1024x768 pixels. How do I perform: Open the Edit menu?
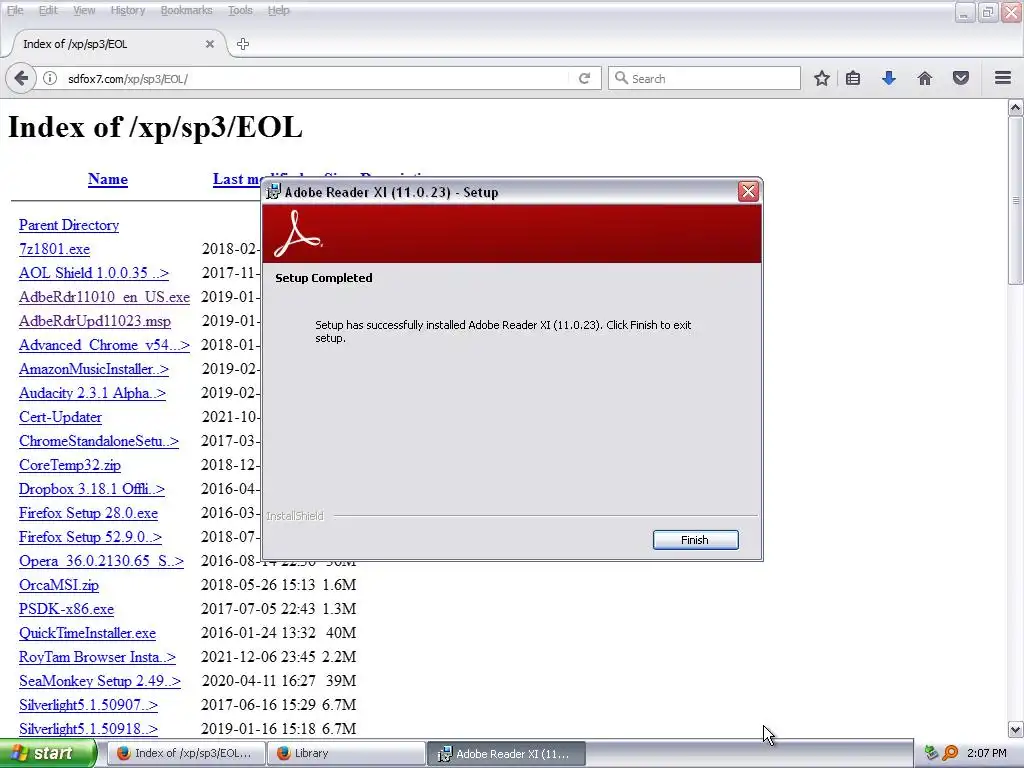click(x=48, y=10)
